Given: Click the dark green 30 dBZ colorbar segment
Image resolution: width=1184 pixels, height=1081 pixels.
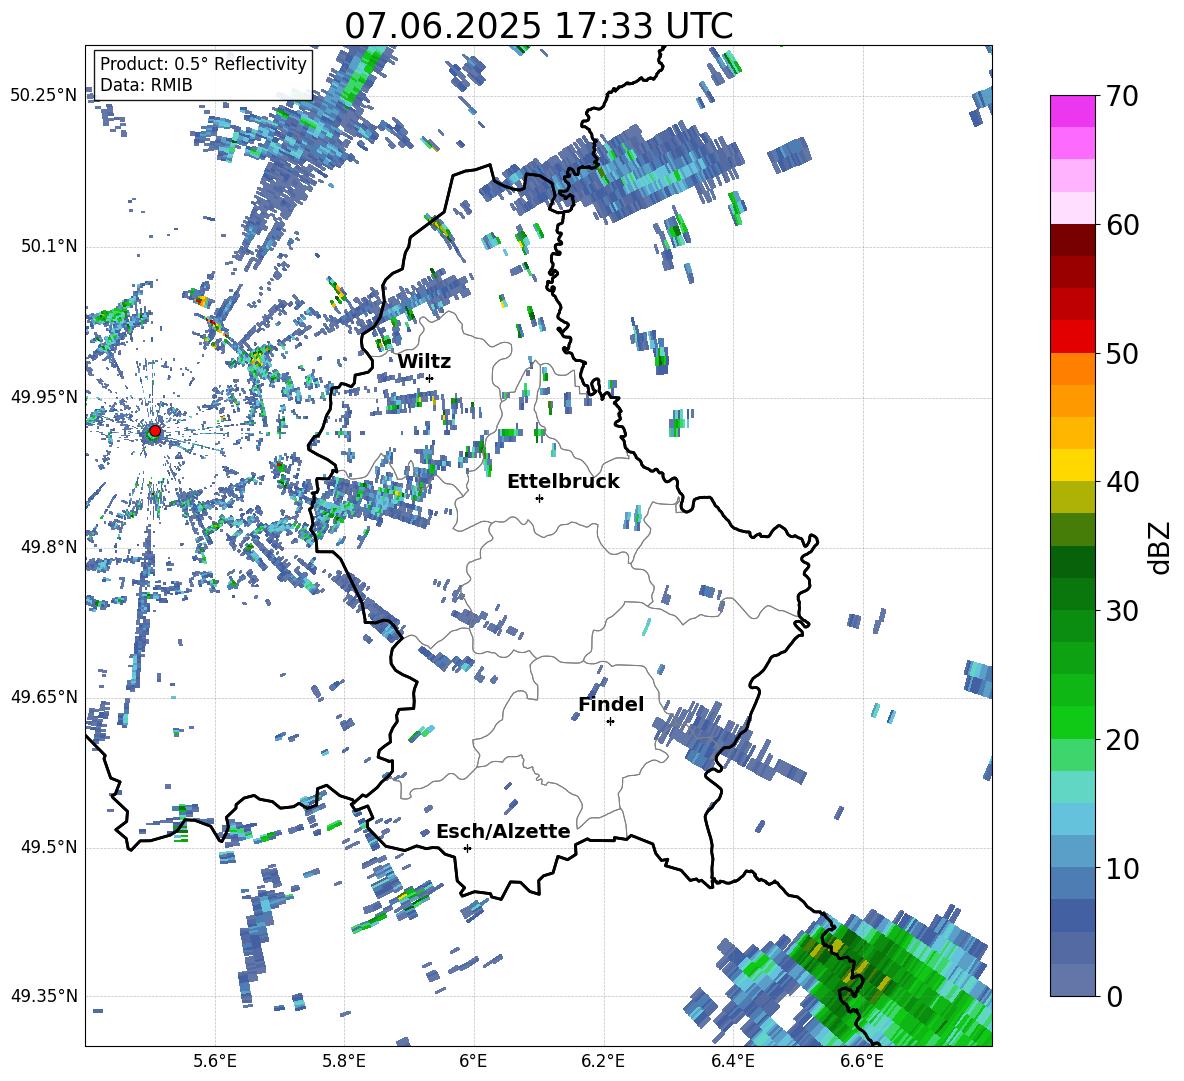Looking at the screenshot, I should 1072,594.
